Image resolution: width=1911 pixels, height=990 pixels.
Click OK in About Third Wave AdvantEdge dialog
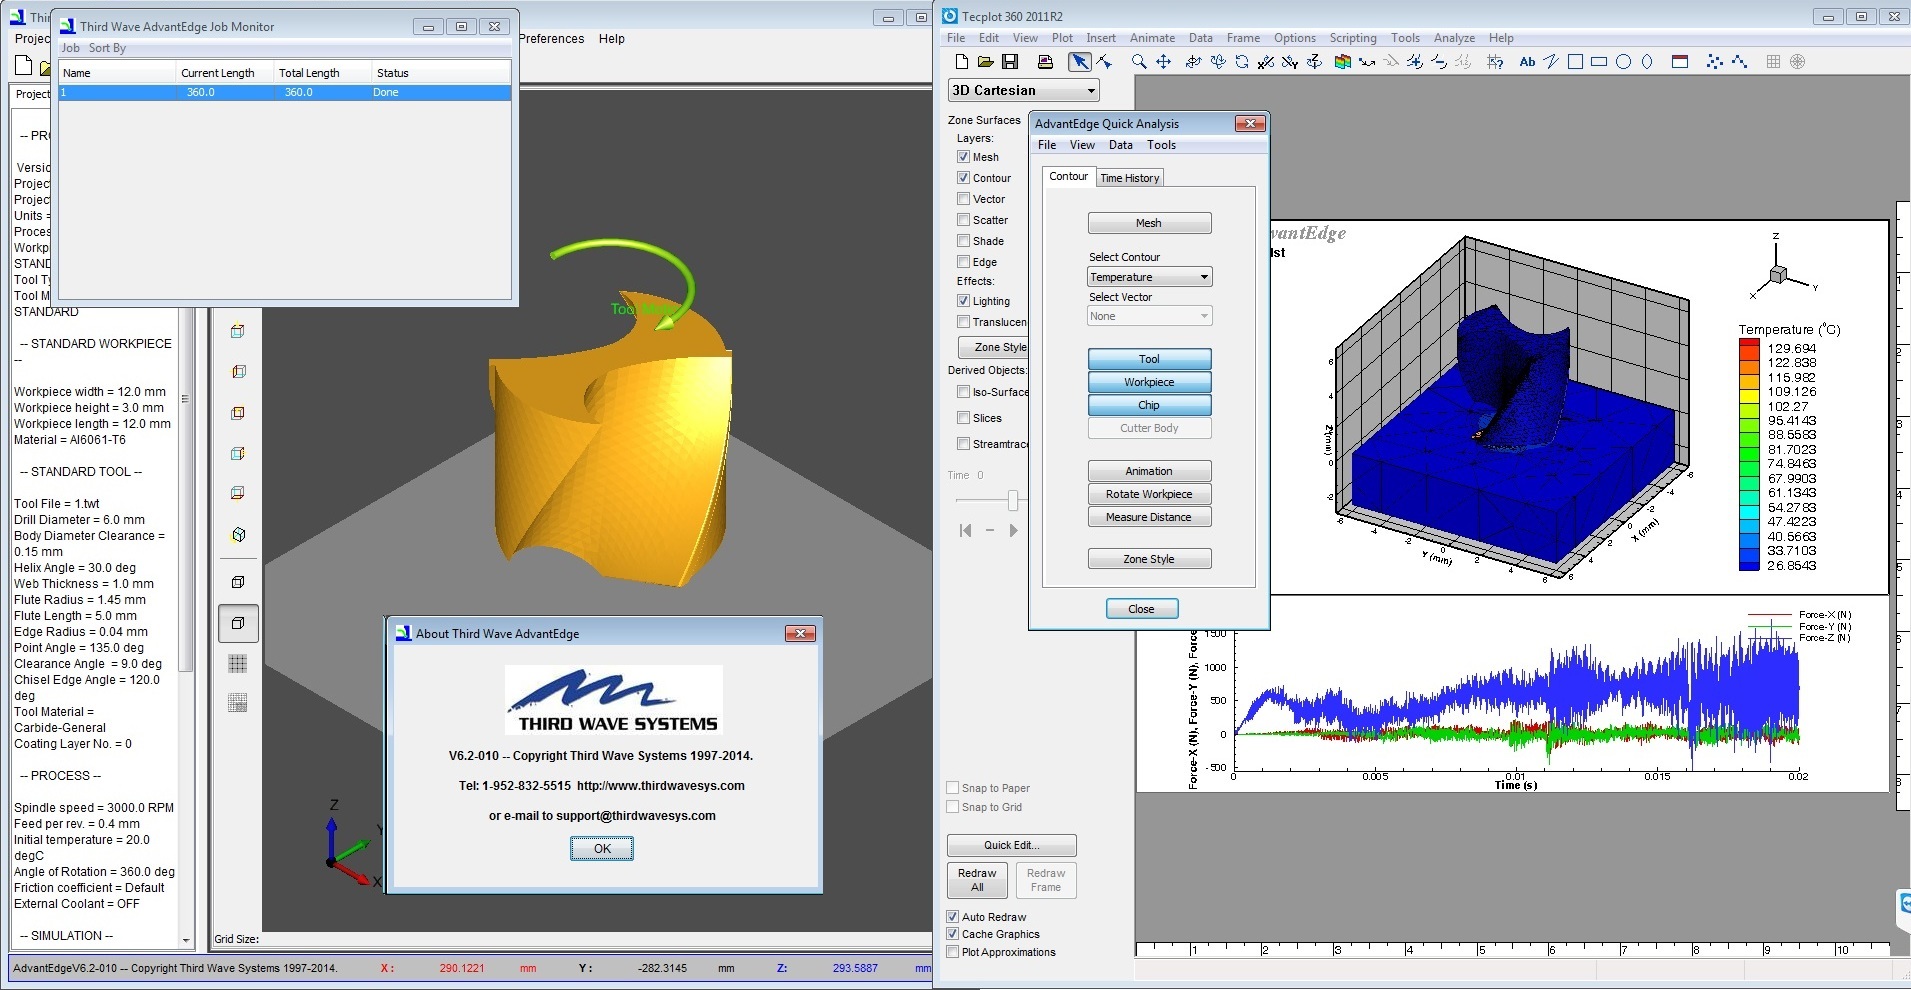click(x=602, y=848)
